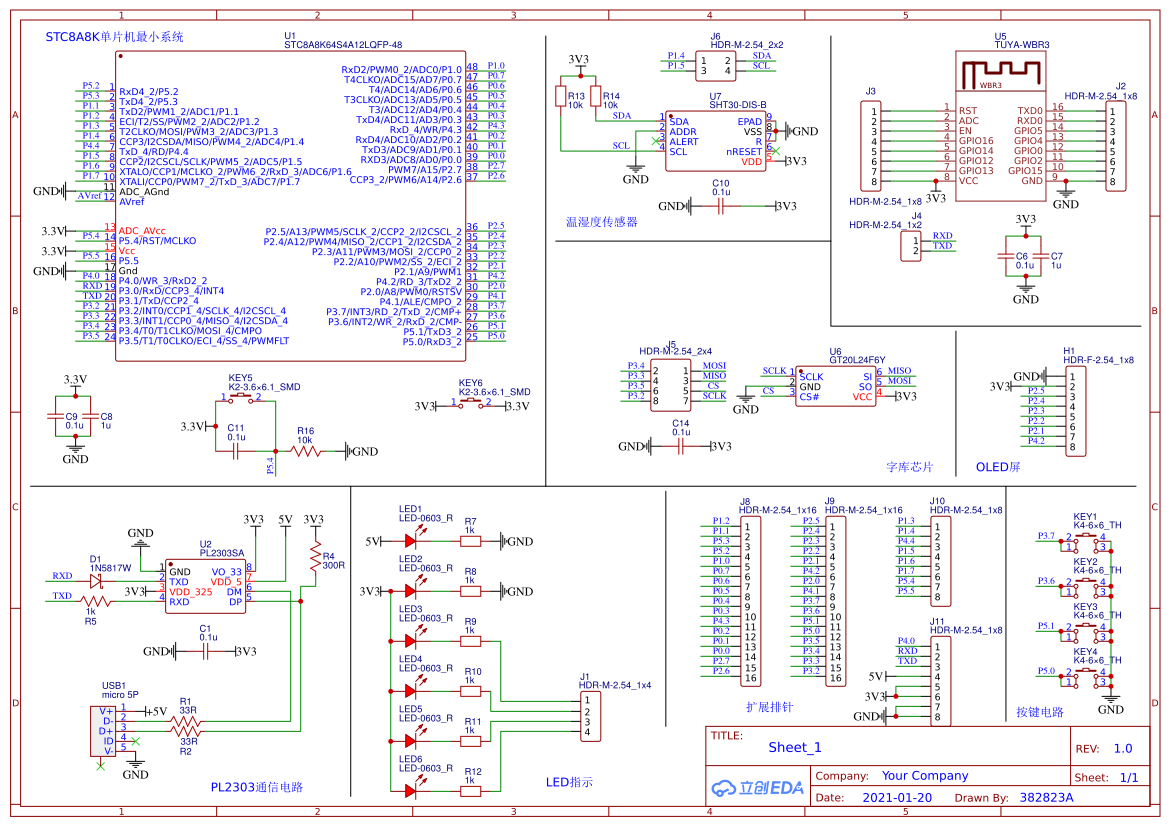This screenshot has width=1170, height=827.
Task: Click the J8 1x16 expansion header
Action: (x=750, y=600)
